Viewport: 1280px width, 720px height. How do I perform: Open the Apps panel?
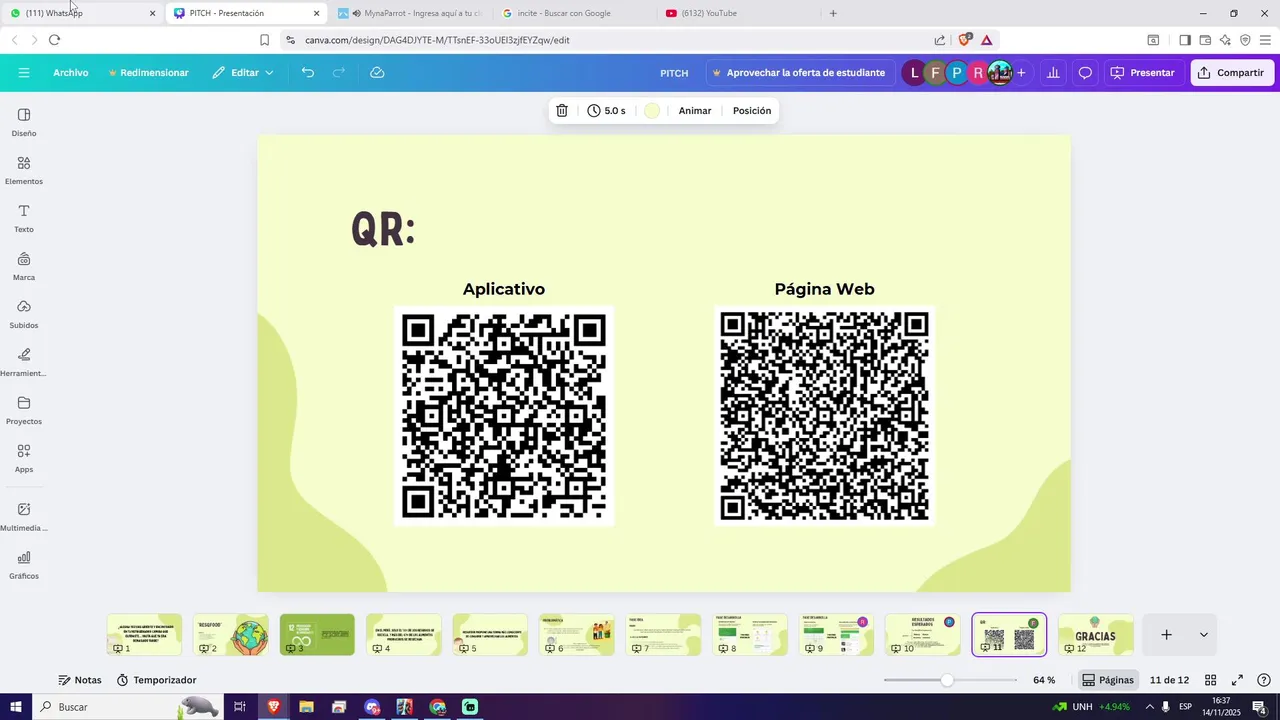click(24, 458)
